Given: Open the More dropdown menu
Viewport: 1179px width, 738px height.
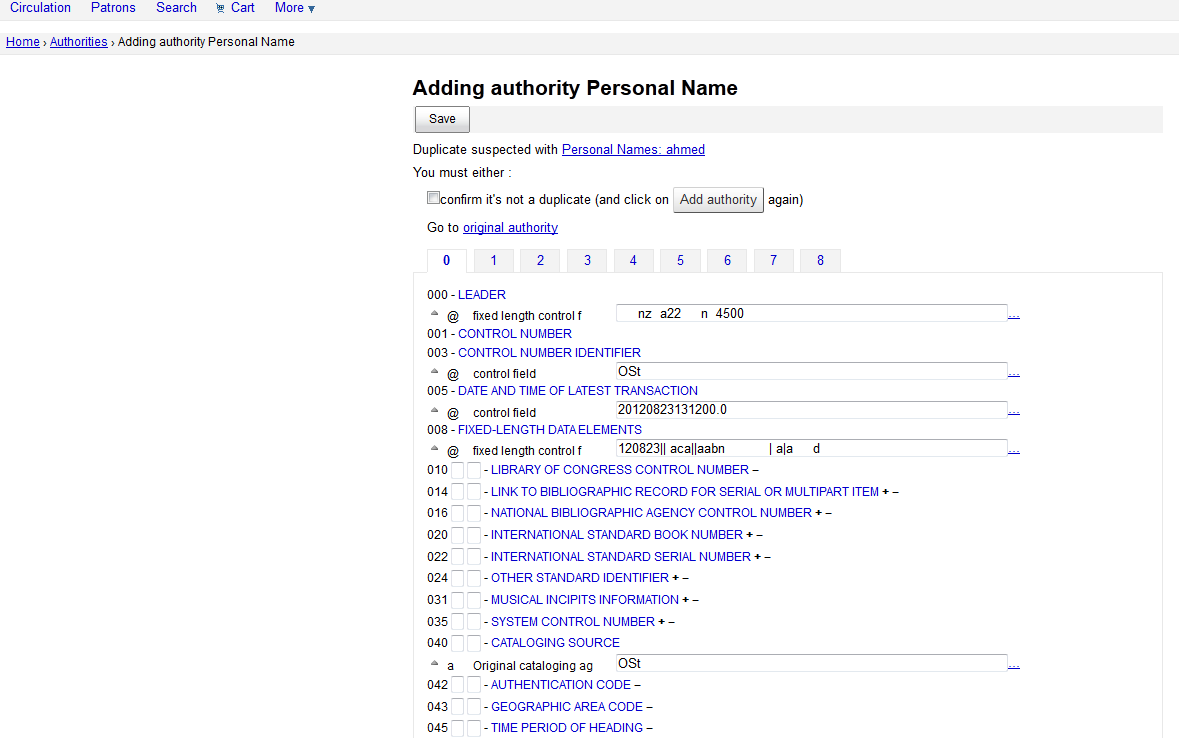Looking at the screenshot, I should point(294,8).
